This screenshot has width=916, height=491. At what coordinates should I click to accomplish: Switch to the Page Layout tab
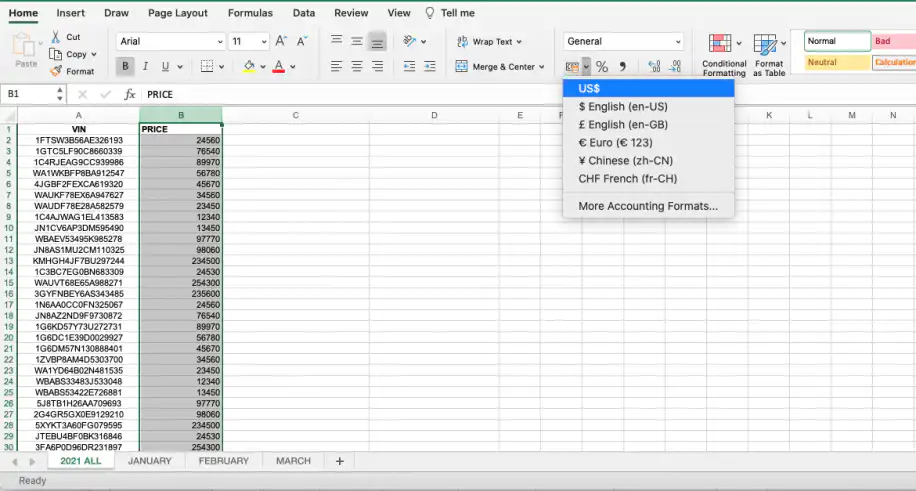coord(178,13)
